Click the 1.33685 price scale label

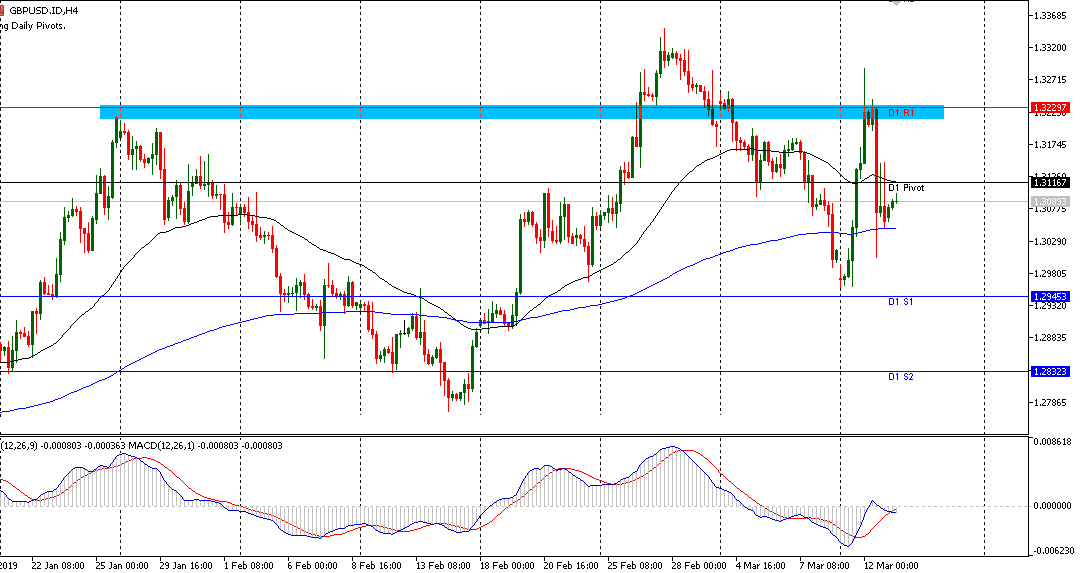coord(1051,16)
